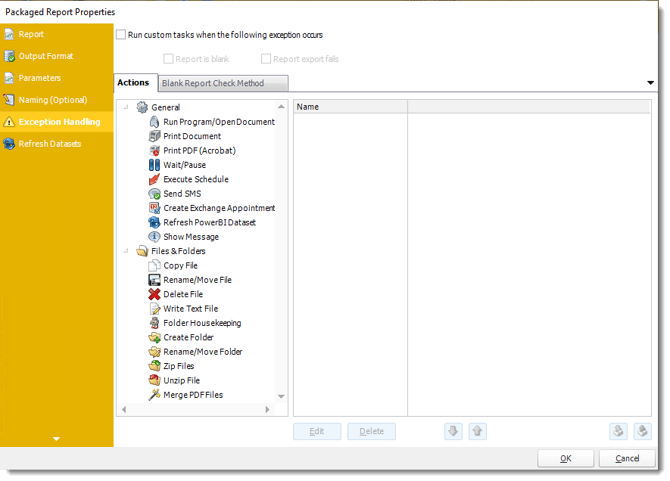The width and height of the screenshot is (670, 481).
Task: Click the left button at bottom right of task list
Action: click(x=618, y=431)
